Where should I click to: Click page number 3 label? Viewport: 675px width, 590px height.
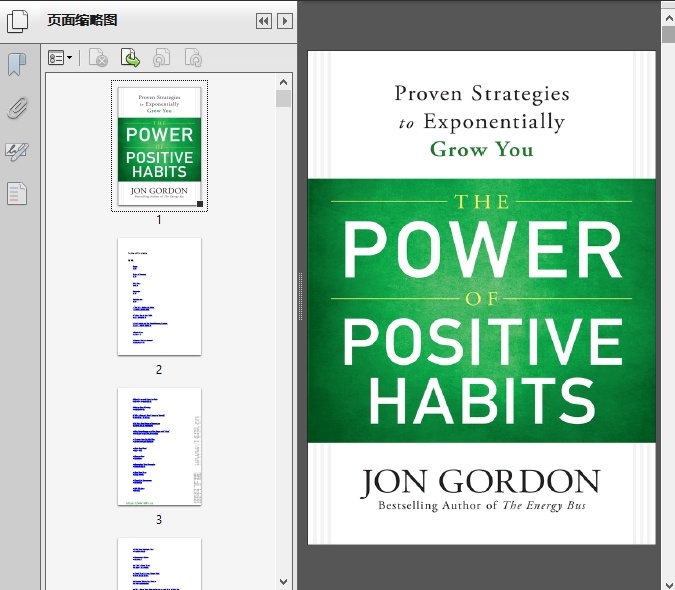tap(159, 519)
